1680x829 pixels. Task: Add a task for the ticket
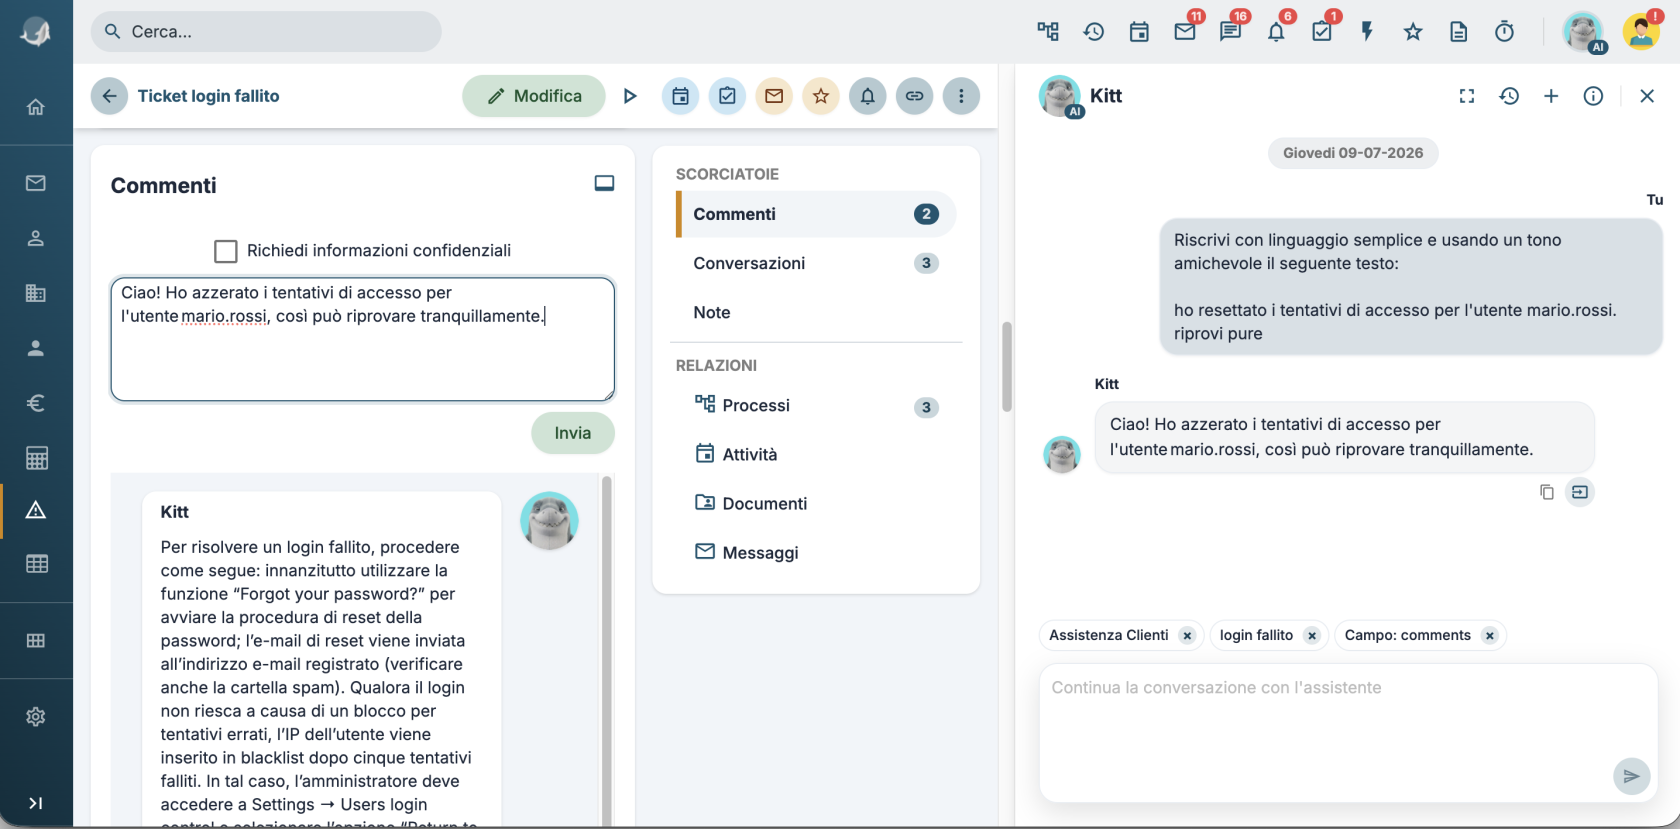[727, 96]
